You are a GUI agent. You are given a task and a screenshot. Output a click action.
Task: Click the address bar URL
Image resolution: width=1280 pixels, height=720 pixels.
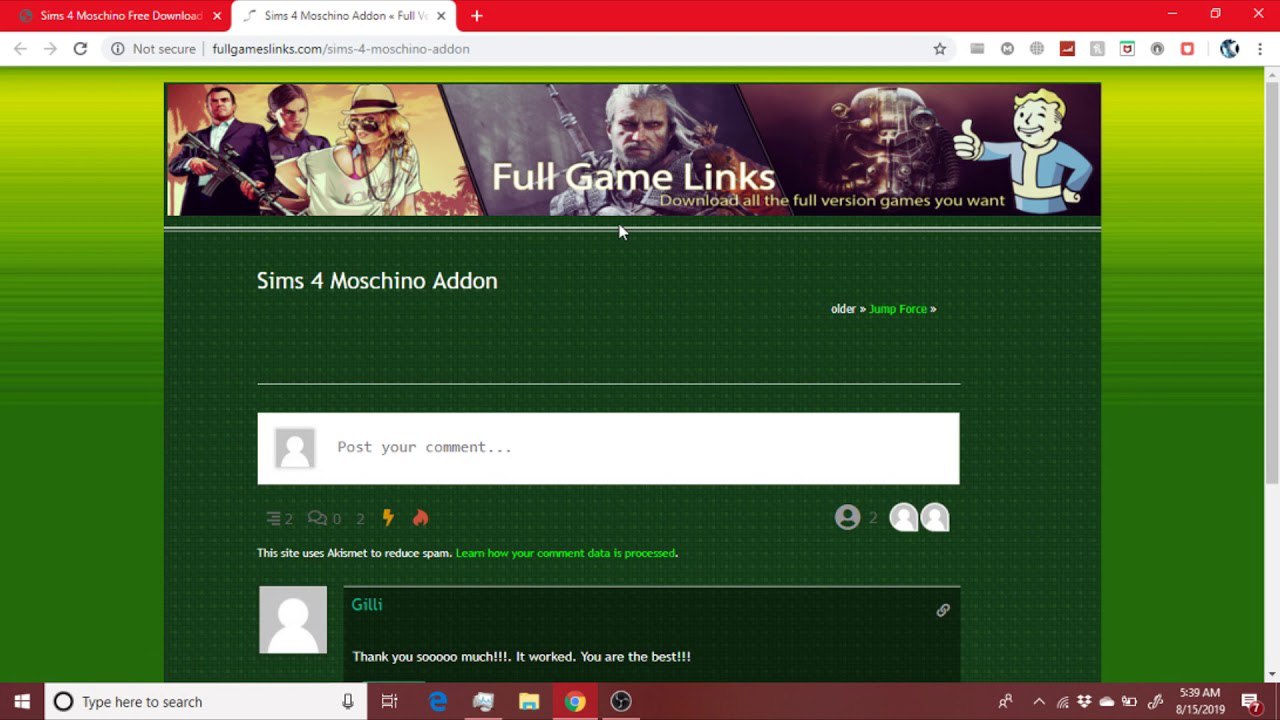(x=341, y=48)
